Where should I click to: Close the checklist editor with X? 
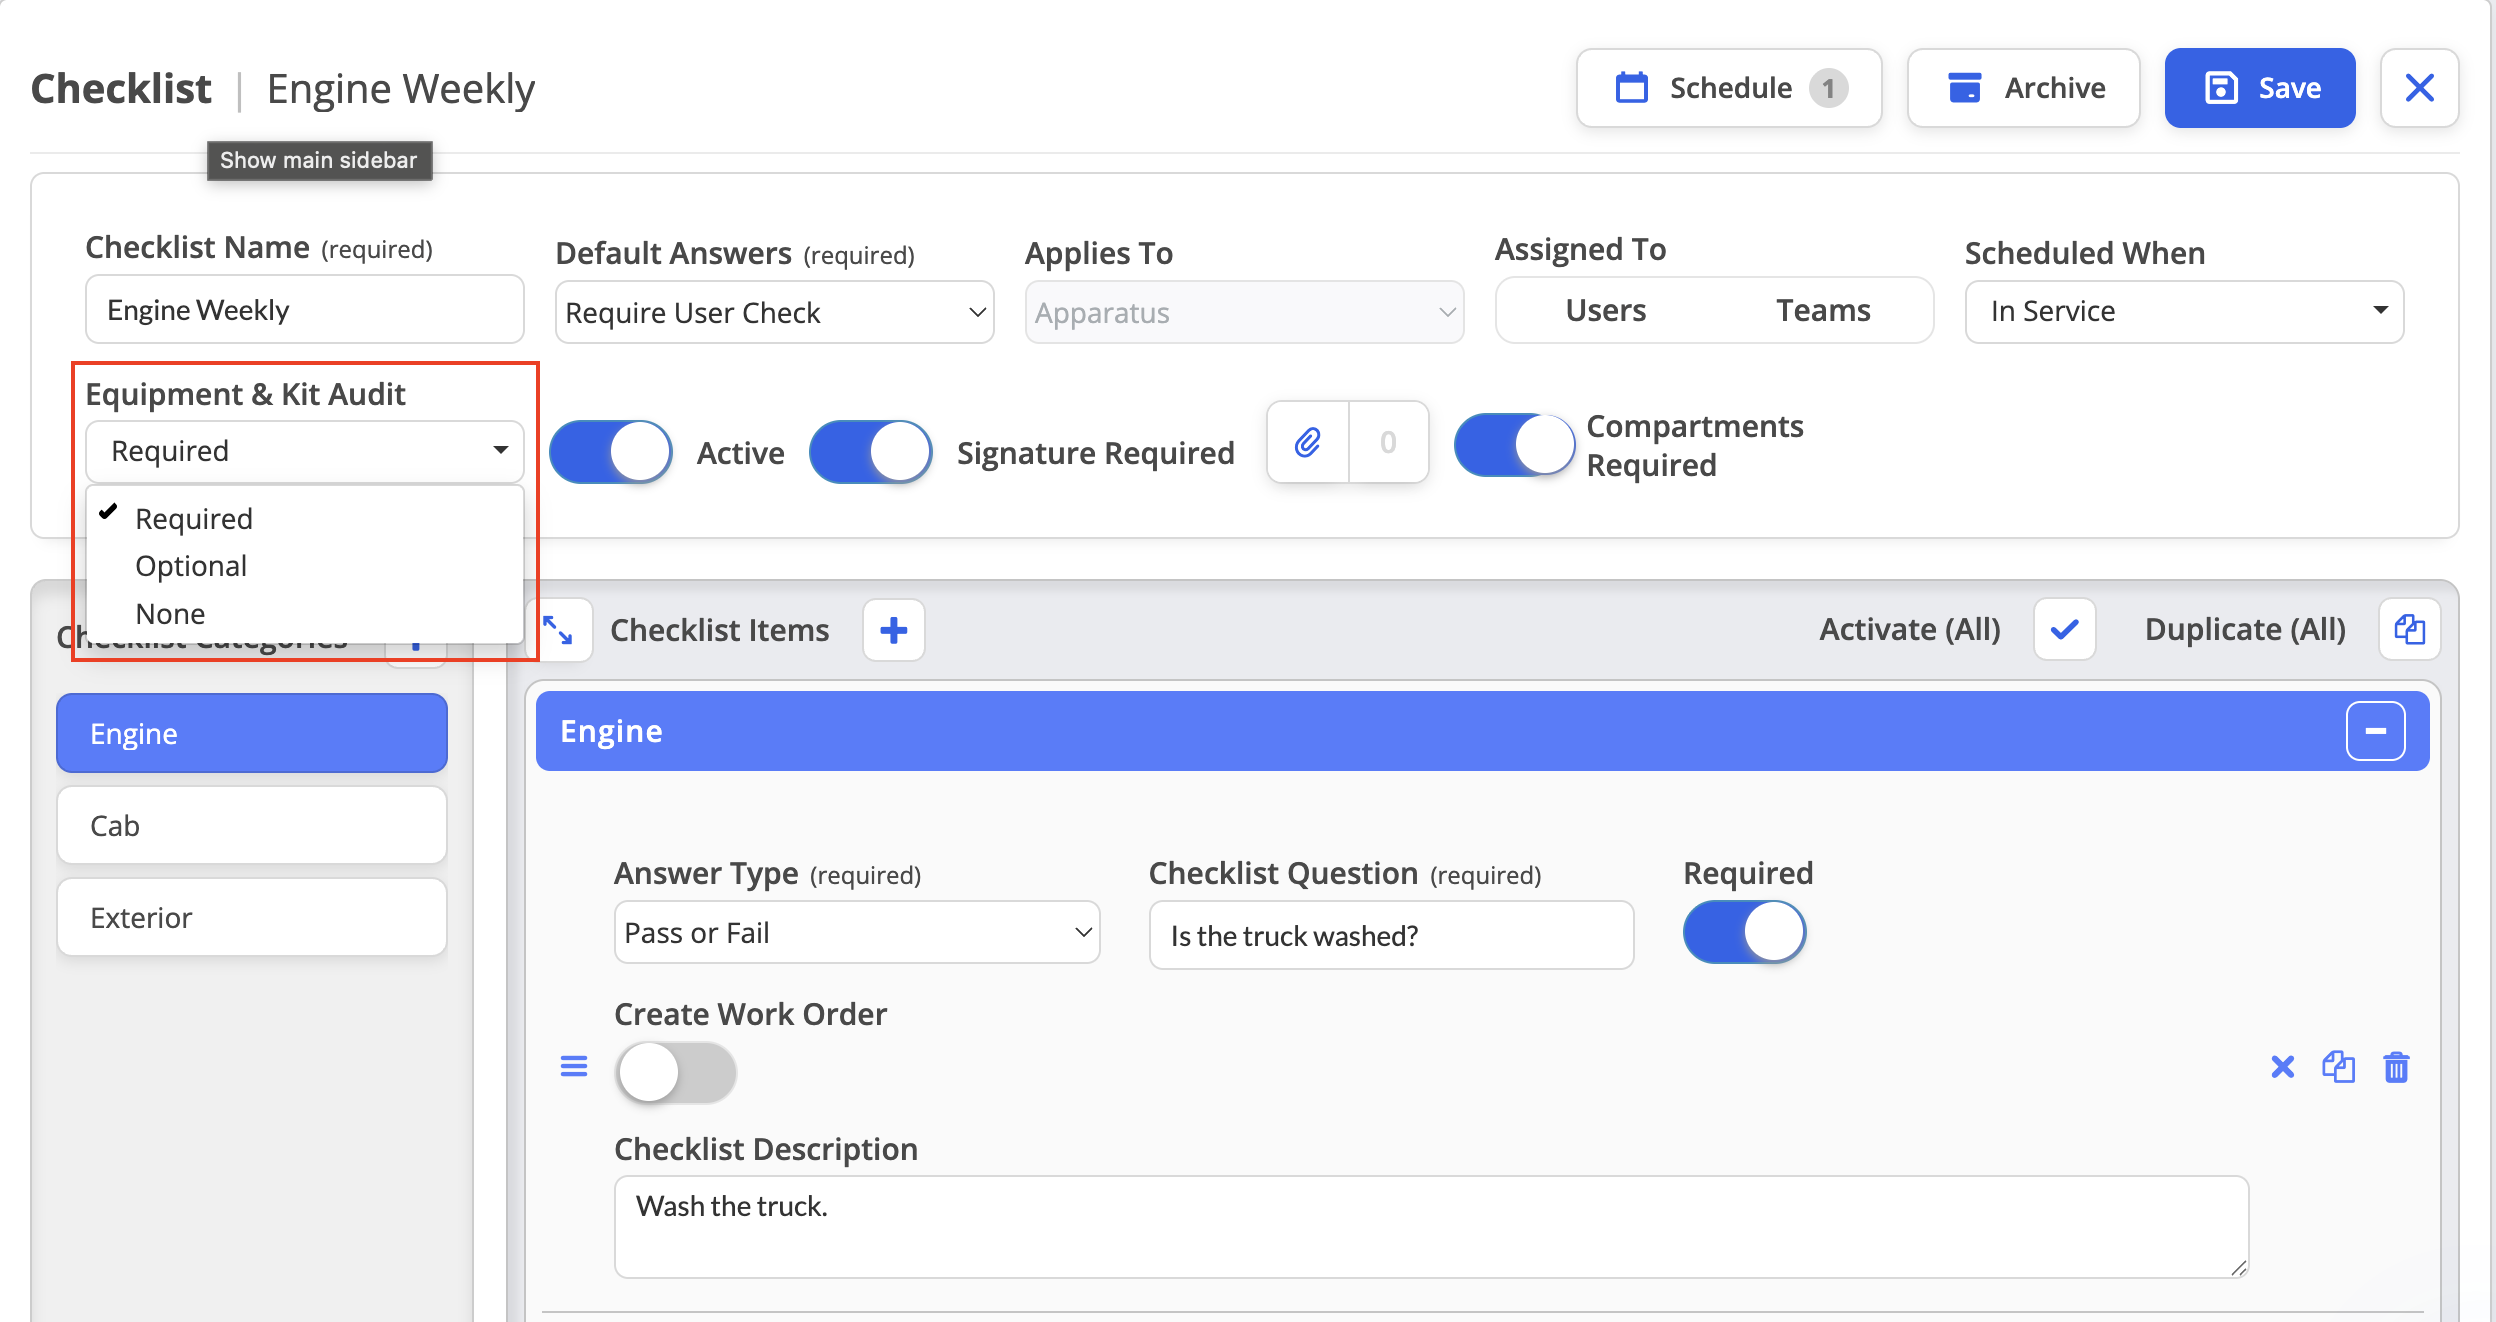[2419, 88]
